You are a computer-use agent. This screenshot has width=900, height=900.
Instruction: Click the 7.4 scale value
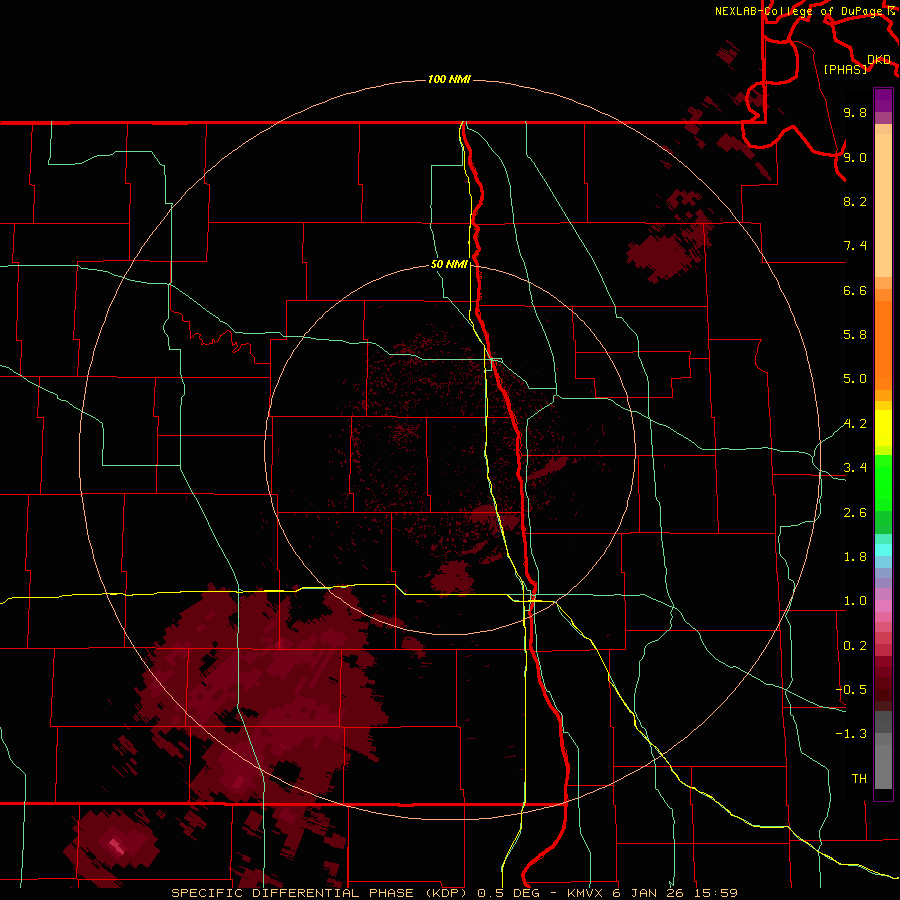click(x=855, y=246)
